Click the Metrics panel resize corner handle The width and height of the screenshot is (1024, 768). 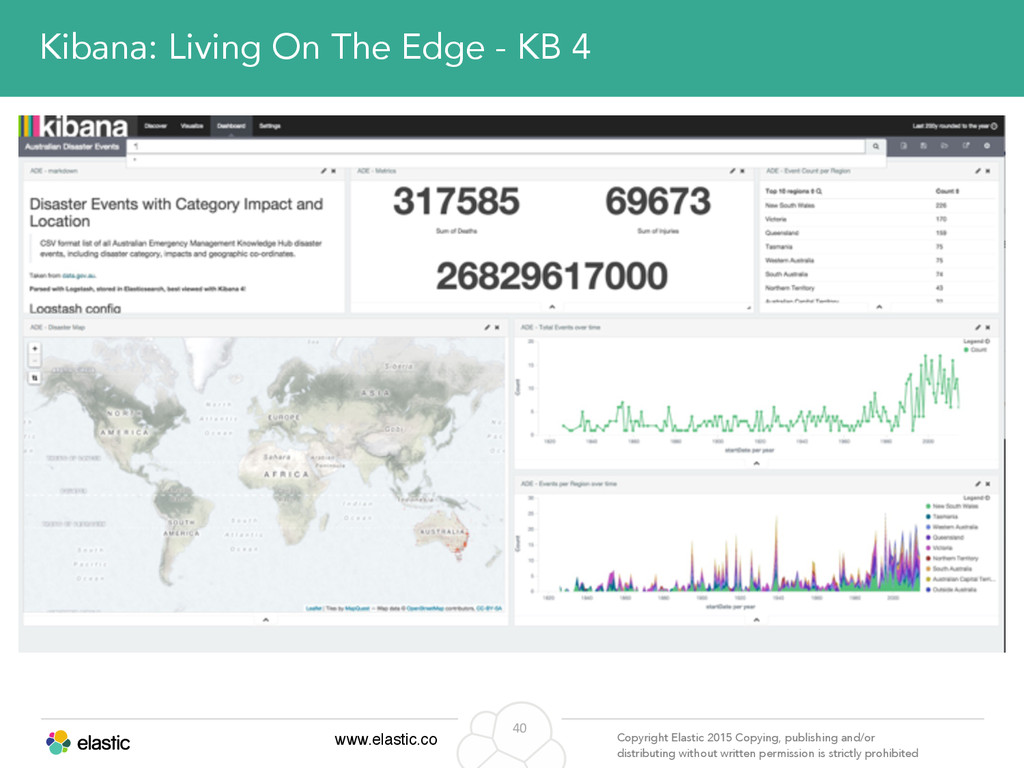tap(749, 308)
